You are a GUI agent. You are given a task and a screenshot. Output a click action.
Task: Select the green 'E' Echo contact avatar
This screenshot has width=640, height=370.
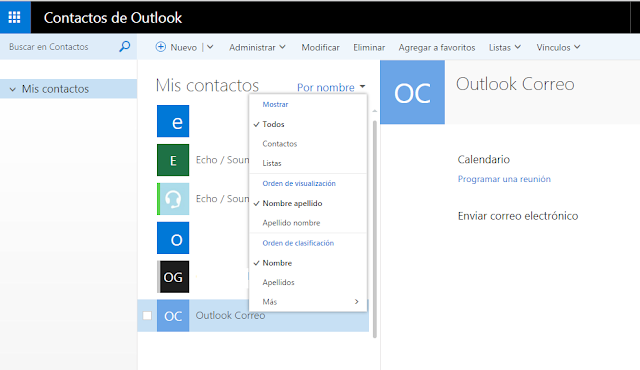click(173, 160)
